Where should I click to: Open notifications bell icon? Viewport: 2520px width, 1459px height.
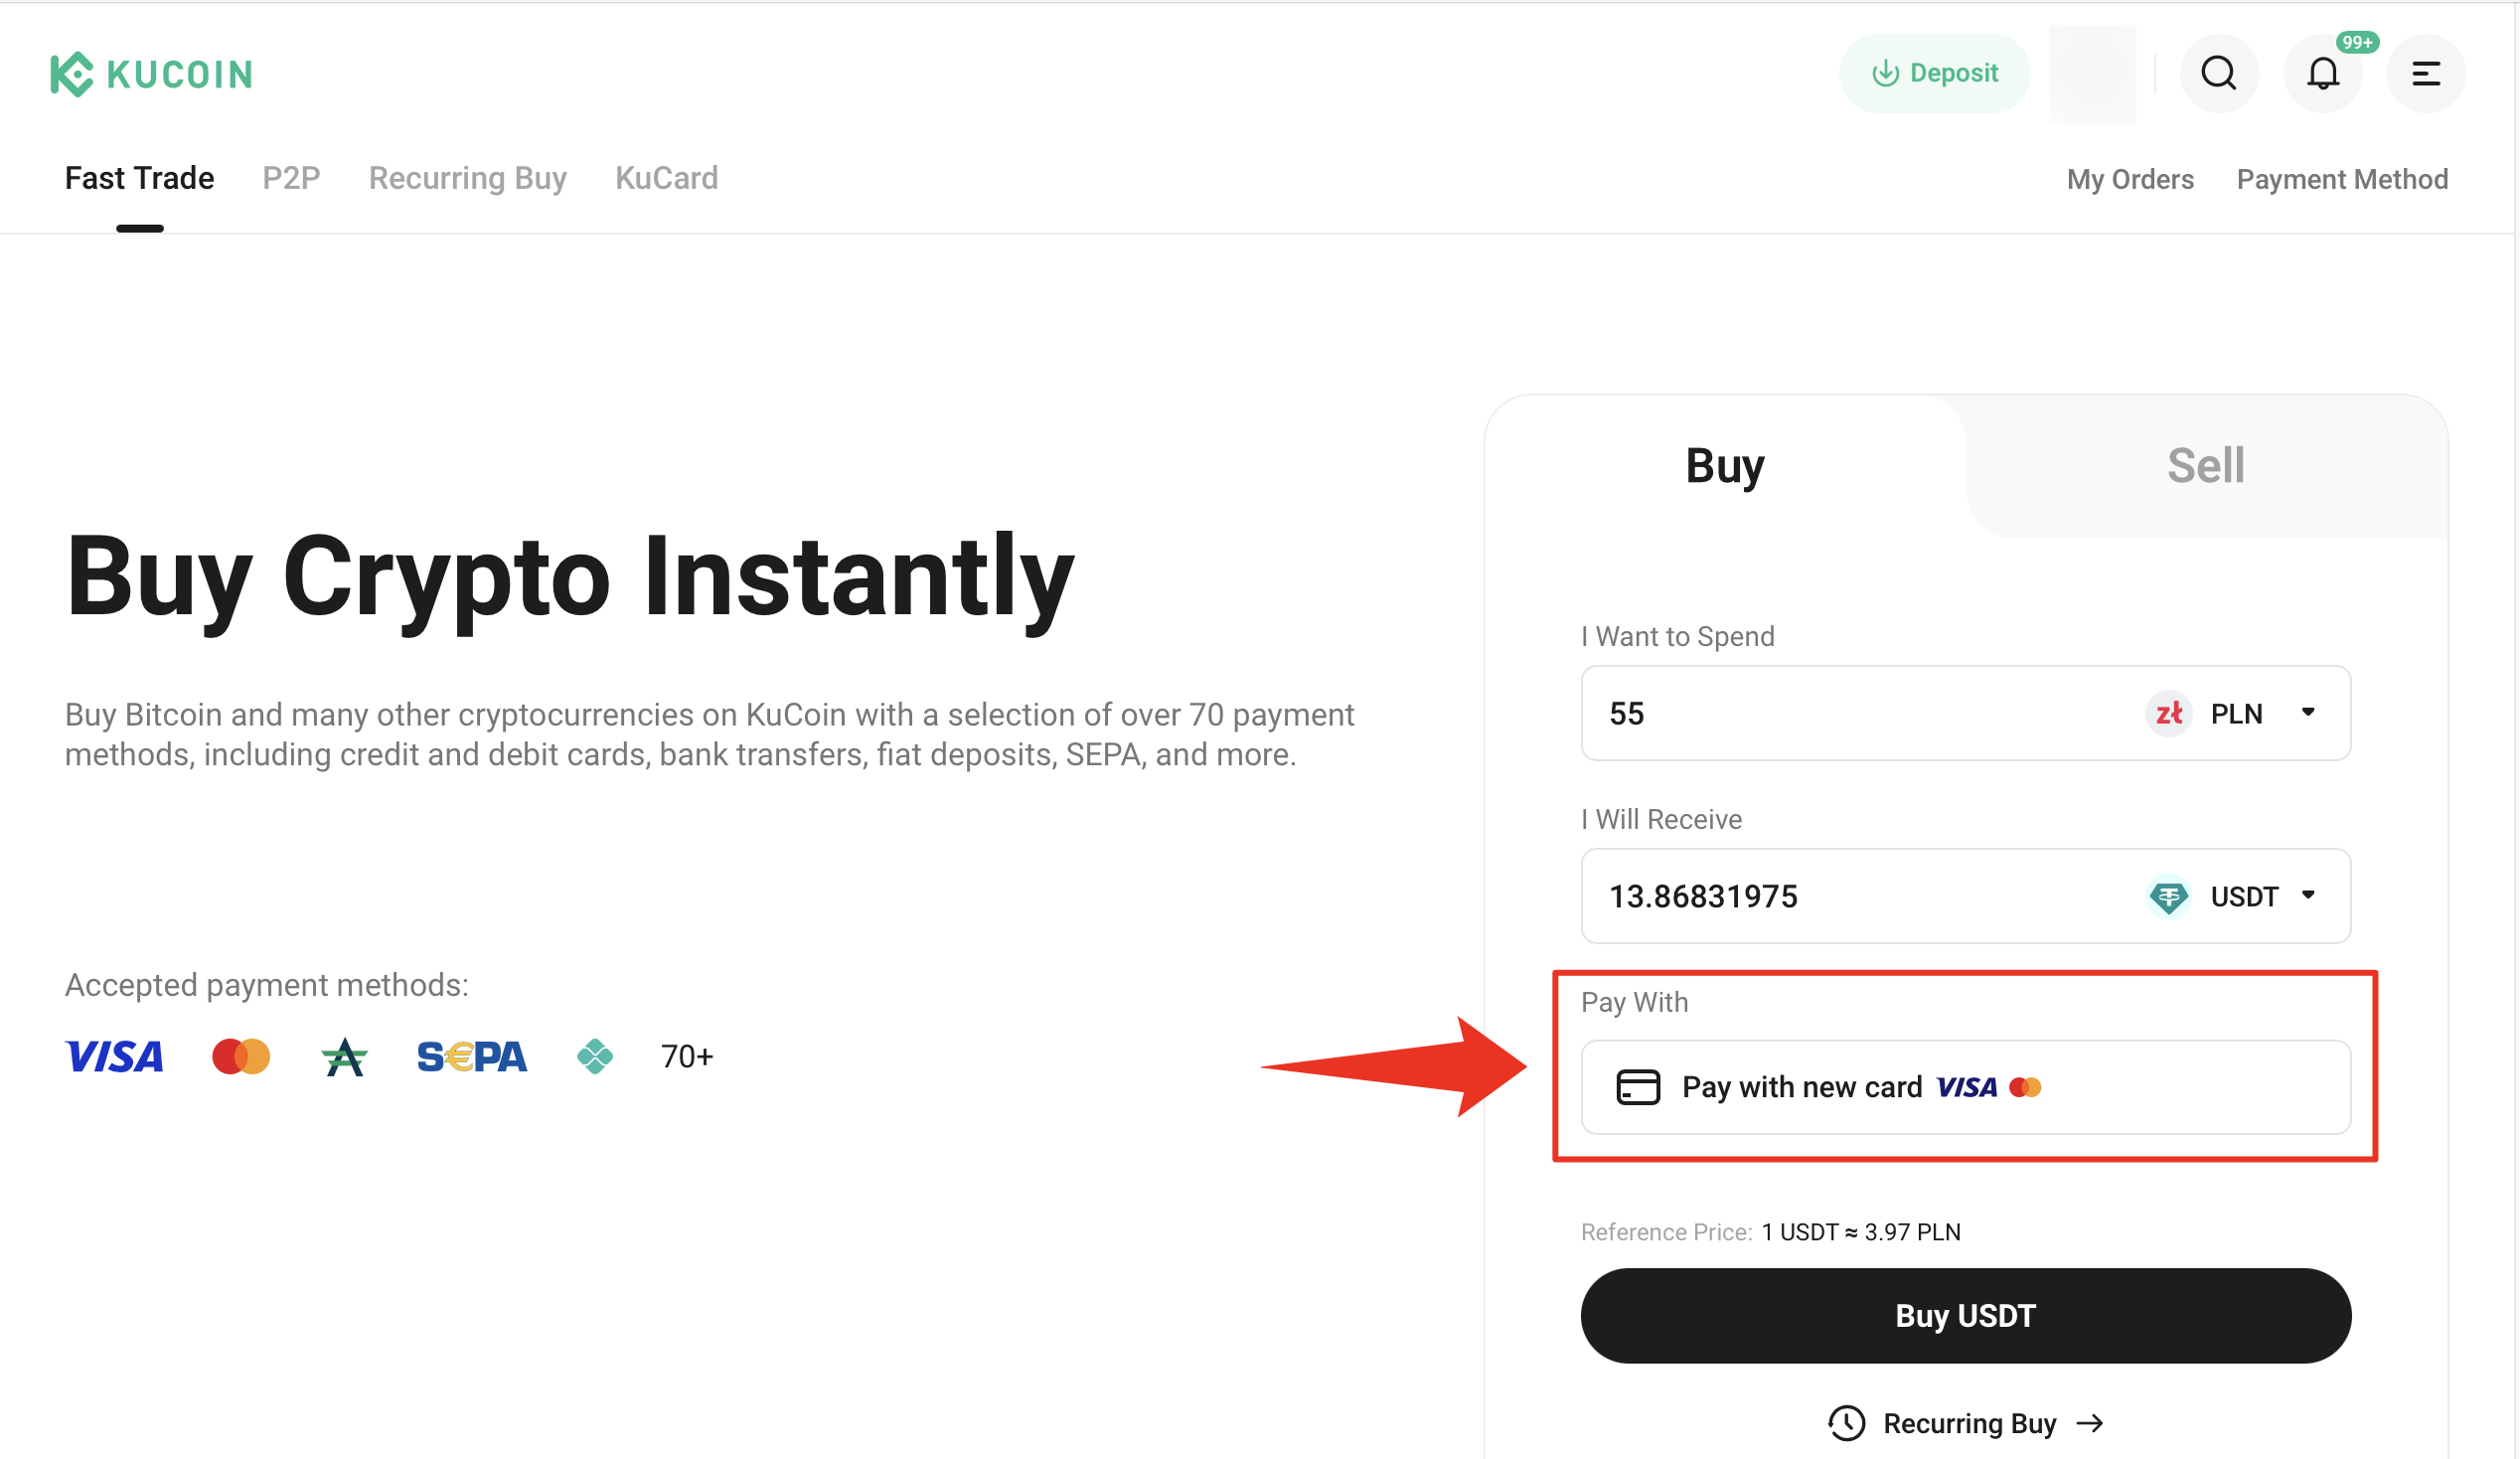[x=2322, y=73]
